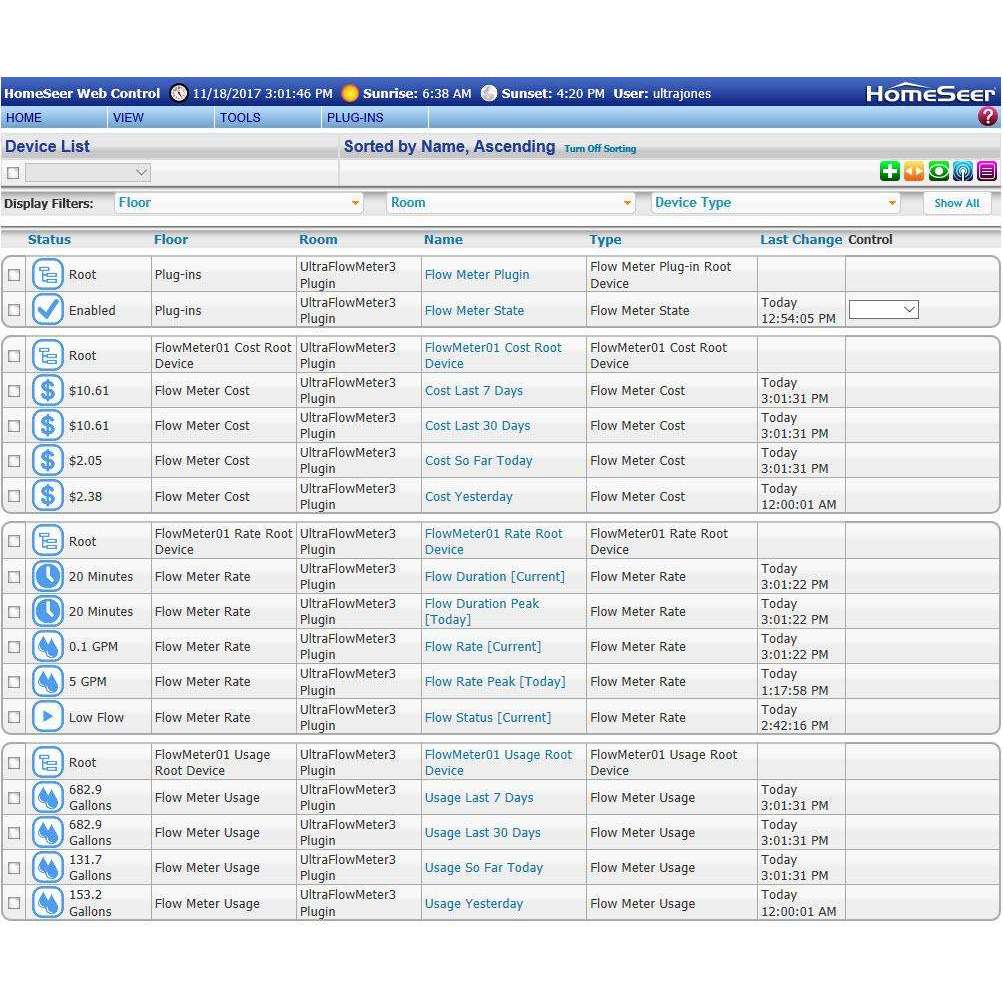1003x1003 pixels.
Task: Click the blue antenna broadcast icon
Action: pos(962,172)
